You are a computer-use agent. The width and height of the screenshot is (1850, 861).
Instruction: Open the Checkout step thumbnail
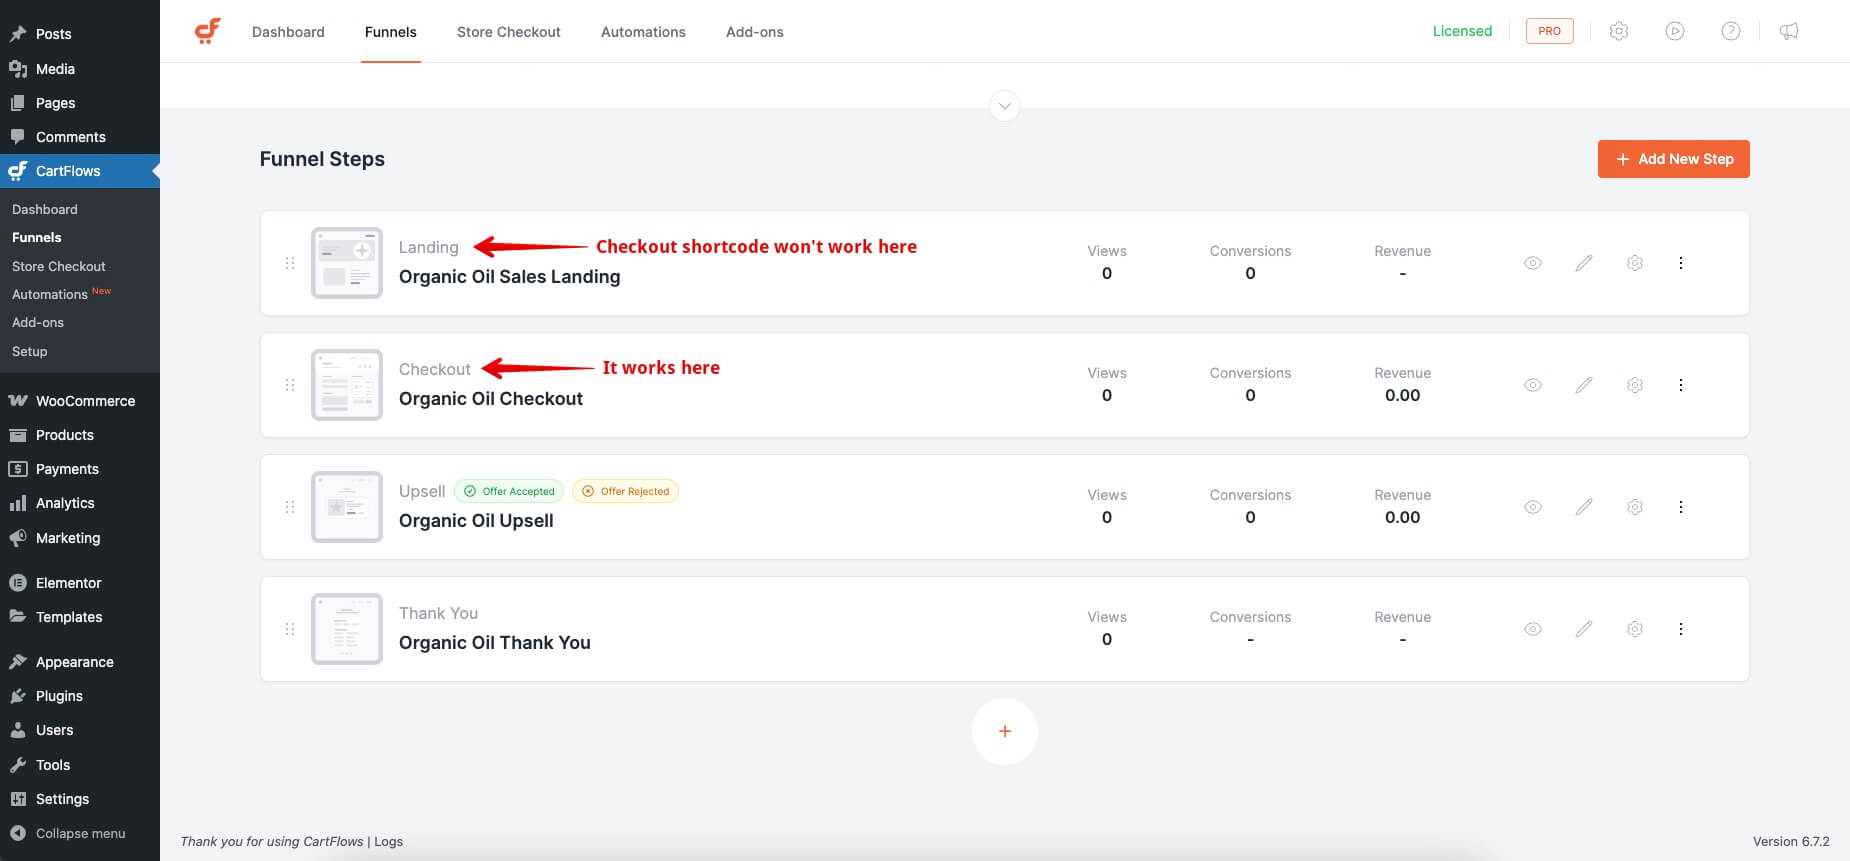(x=347, y=385)
